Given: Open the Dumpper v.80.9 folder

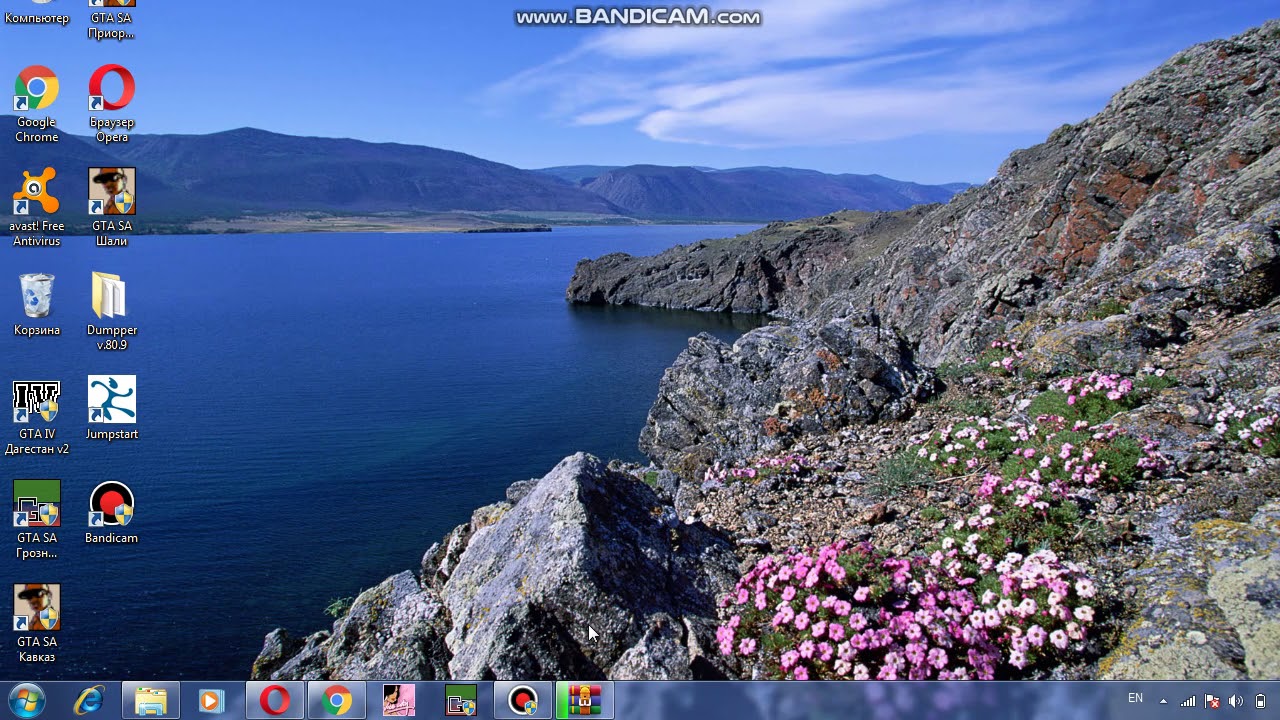Looking at the screenshot, I should tap(112, 312).
